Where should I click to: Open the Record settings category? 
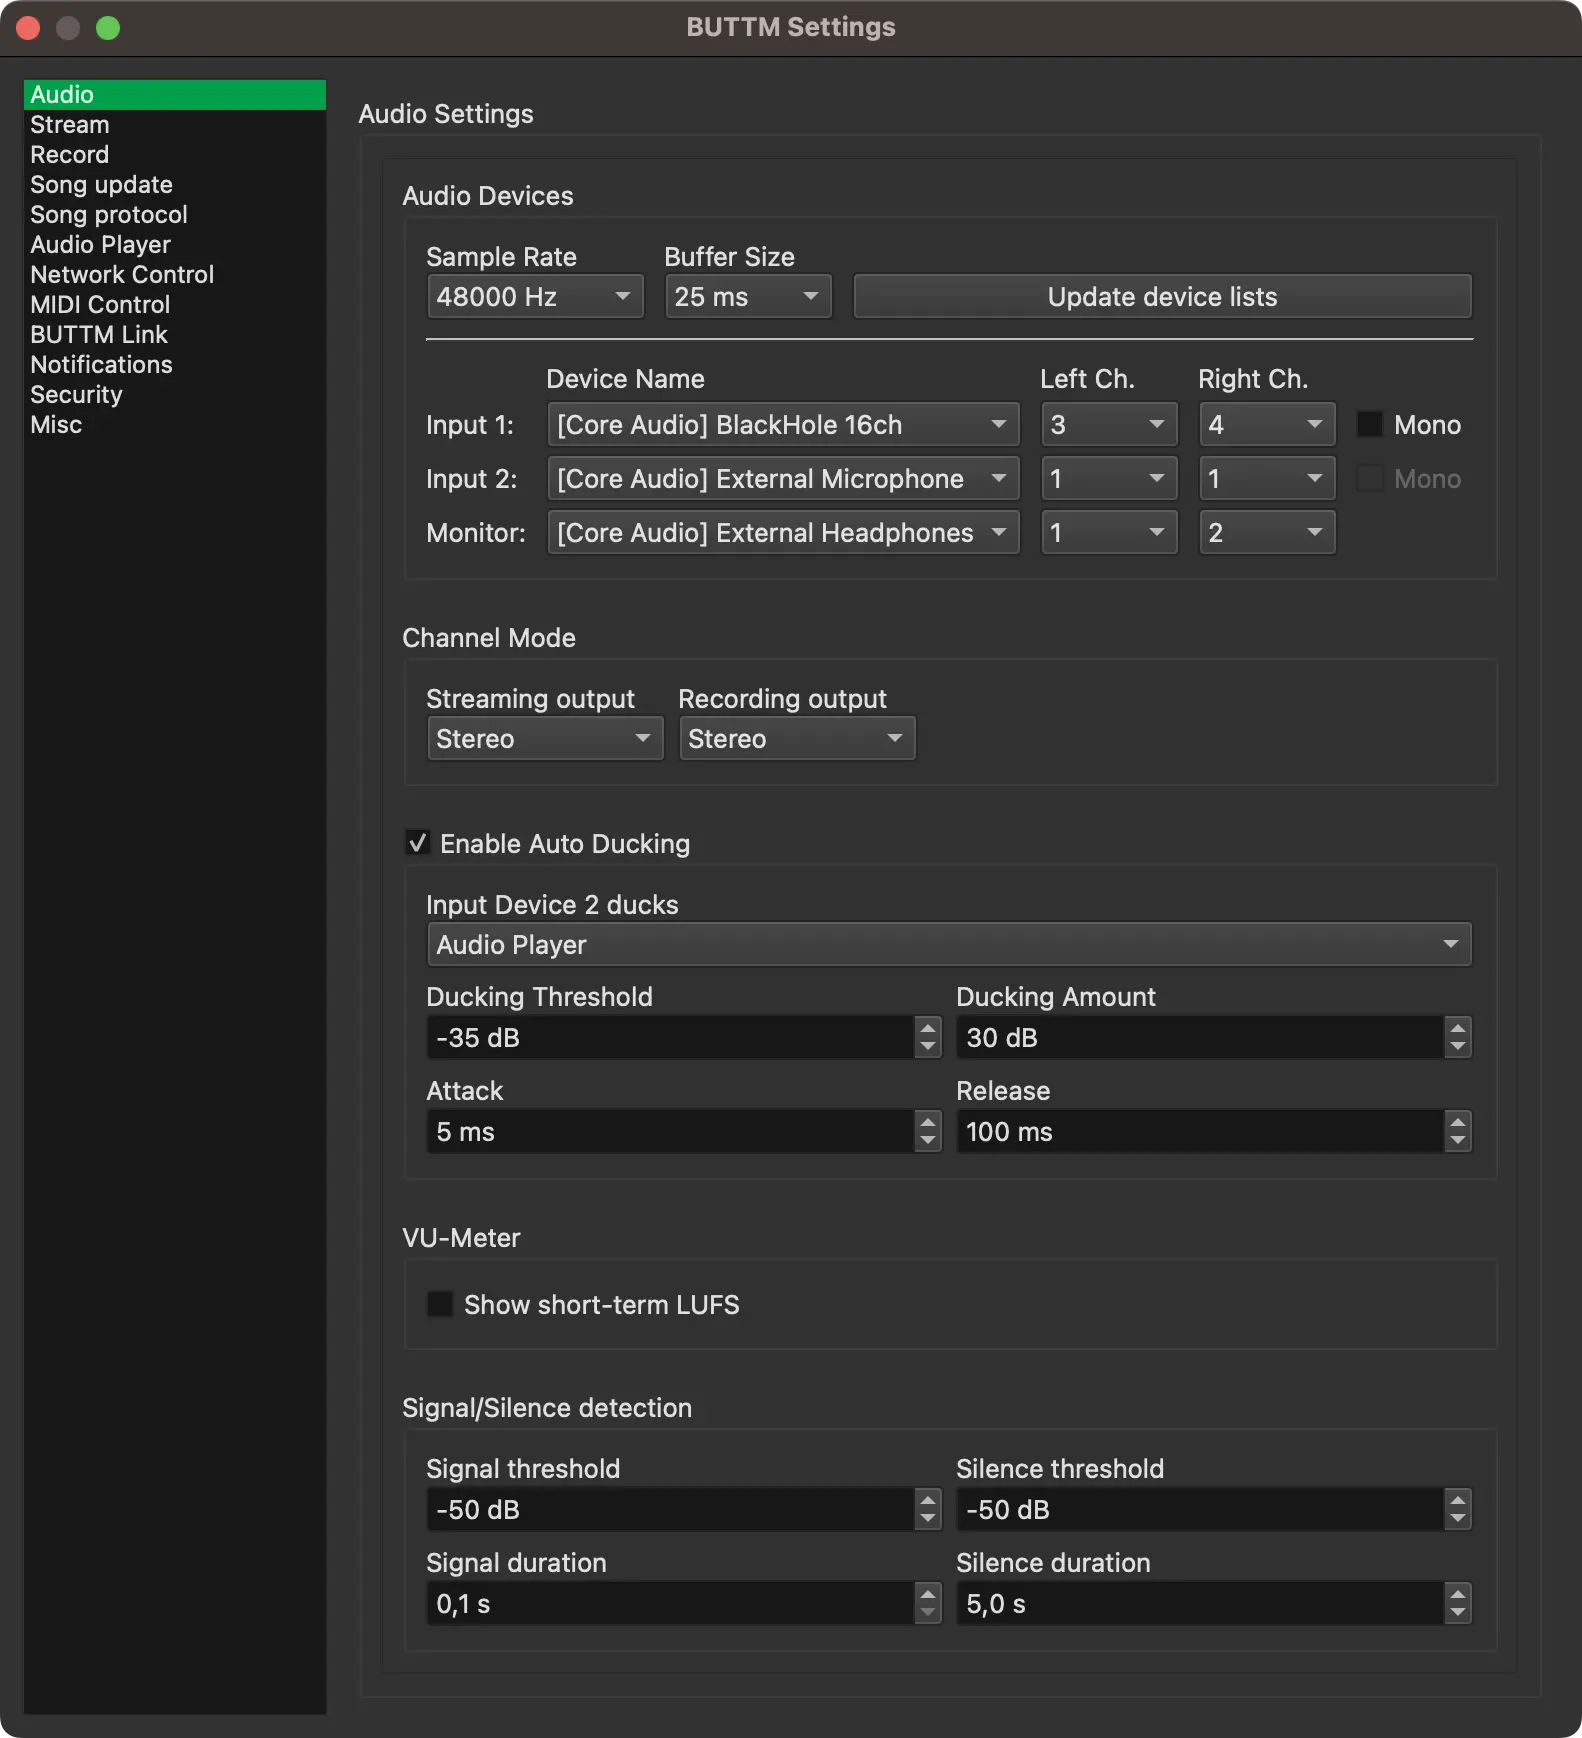pos(174,154)
